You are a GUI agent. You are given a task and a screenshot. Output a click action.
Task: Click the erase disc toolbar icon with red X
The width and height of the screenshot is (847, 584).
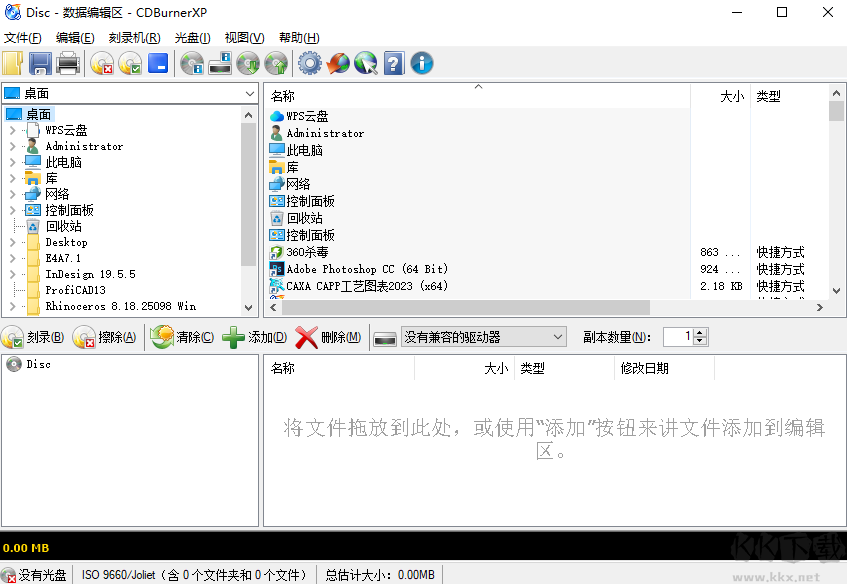102,63
